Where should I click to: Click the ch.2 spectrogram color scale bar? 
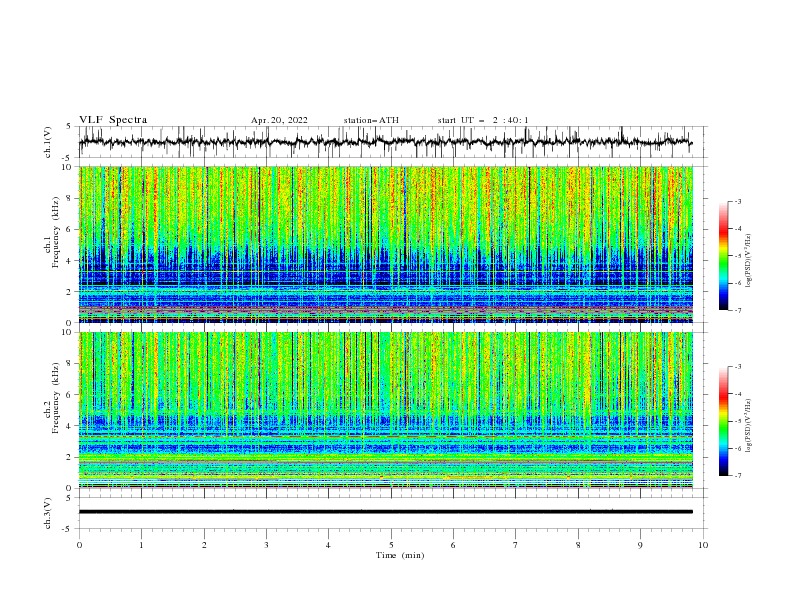[724, 421]
